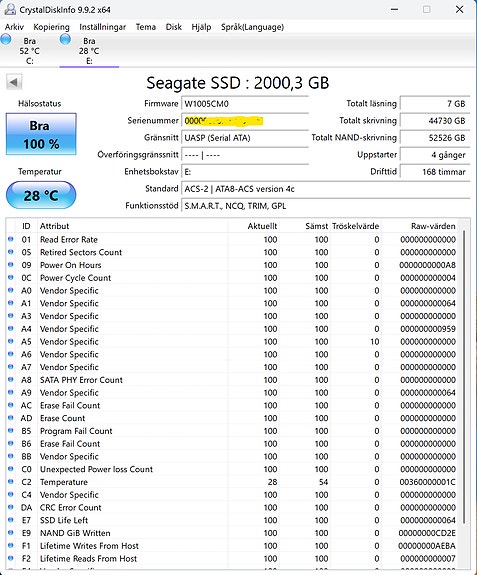The width and height of the screenshot is (477, 575).
Task: Click status dot for C2 Temperature row
Action: [11, 481]
